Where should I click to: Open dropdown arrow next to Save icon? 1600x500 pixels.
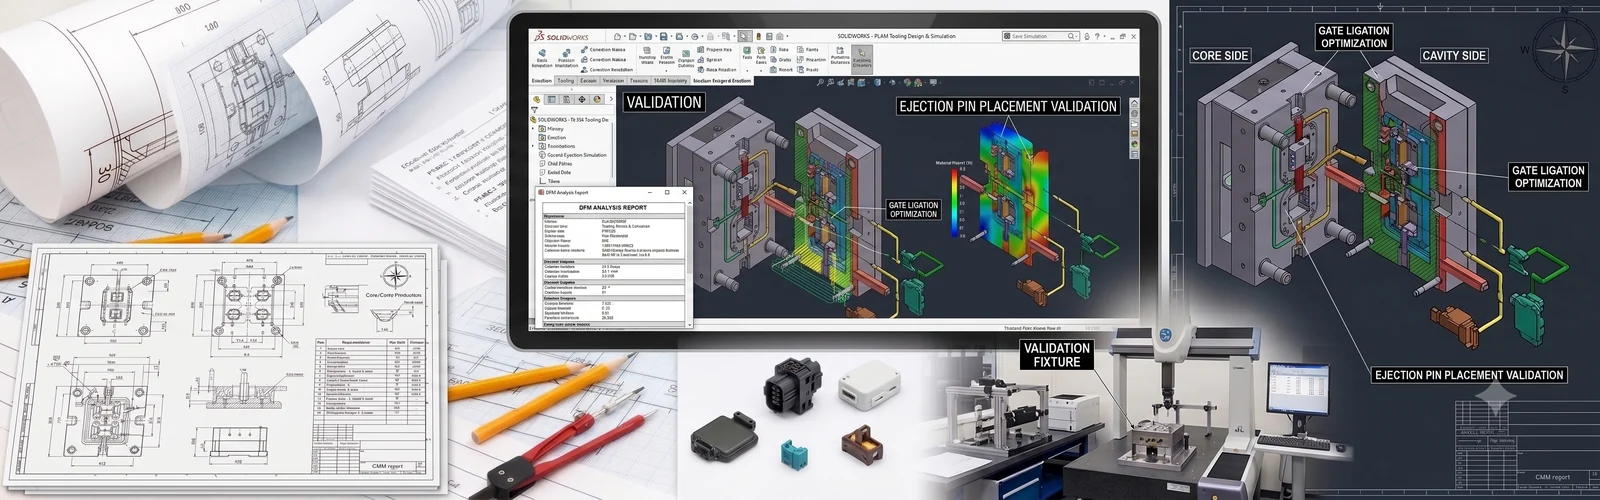click(671, 36)
